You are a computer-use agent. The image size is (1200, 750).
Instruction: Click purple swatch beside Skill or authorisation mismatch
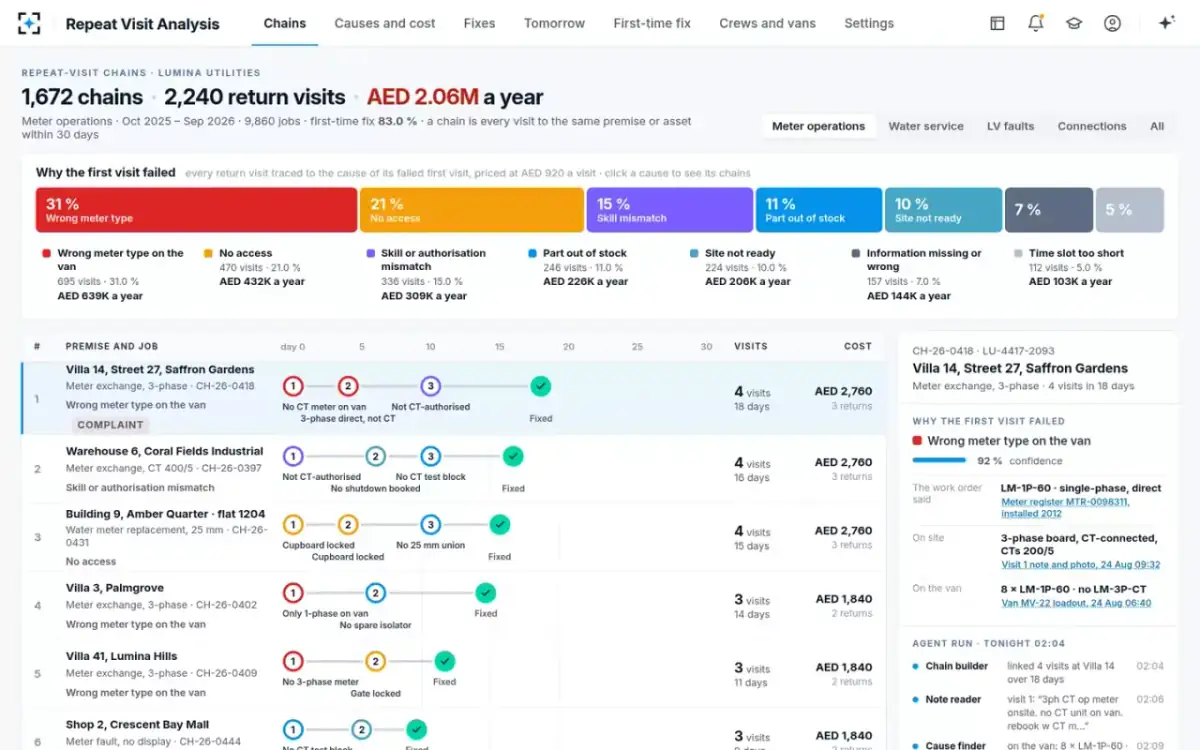pyautogui.click(x=370, y=254)
